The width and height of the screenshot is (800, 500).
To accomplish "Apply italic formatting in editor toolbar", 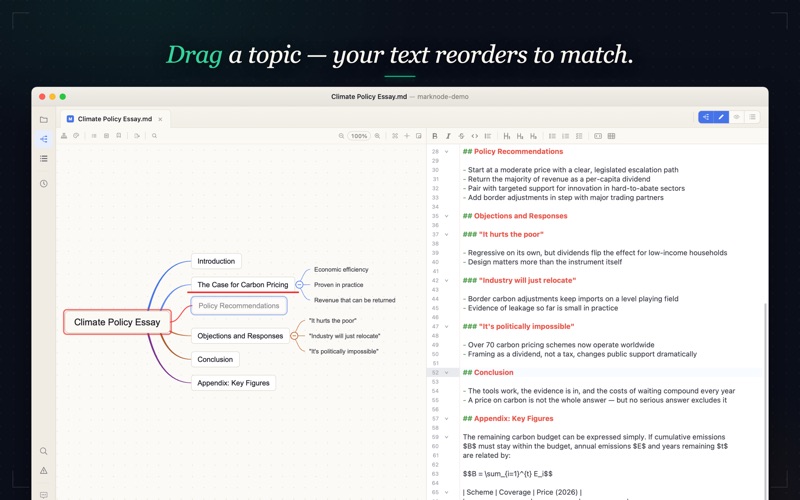I will click(x=448, y=136).
